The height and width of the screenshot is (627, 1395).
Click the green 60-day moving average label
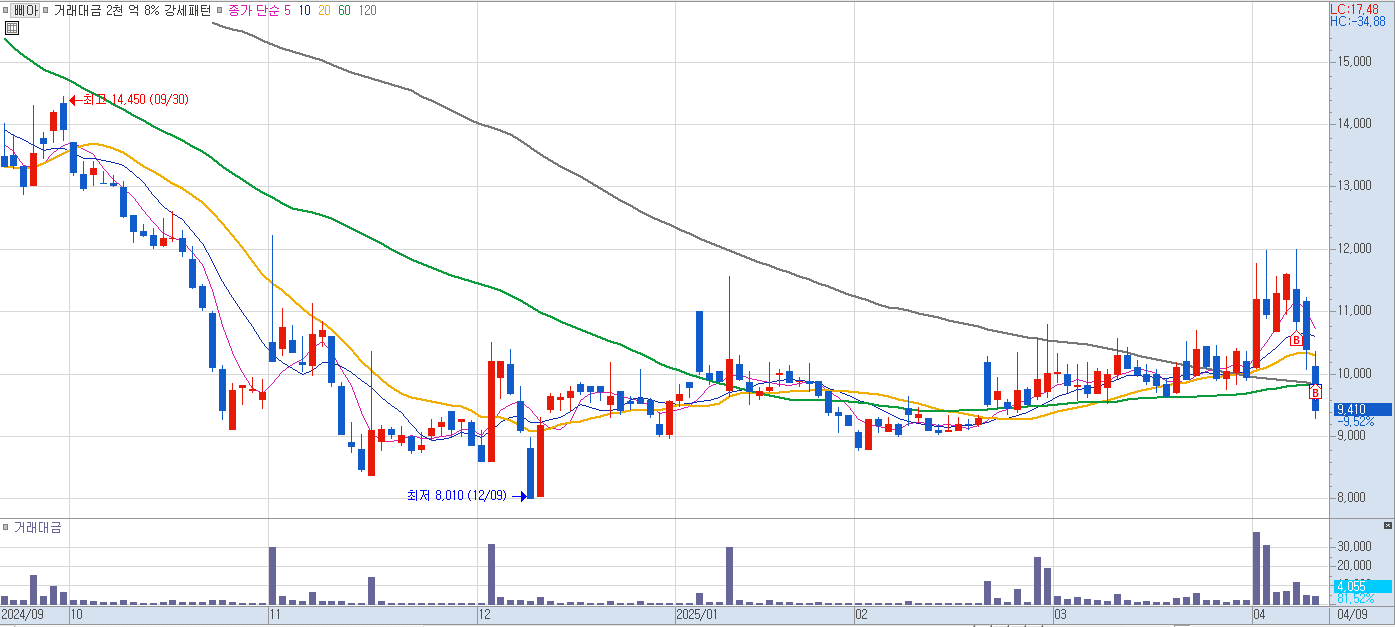tap(345, 10)
